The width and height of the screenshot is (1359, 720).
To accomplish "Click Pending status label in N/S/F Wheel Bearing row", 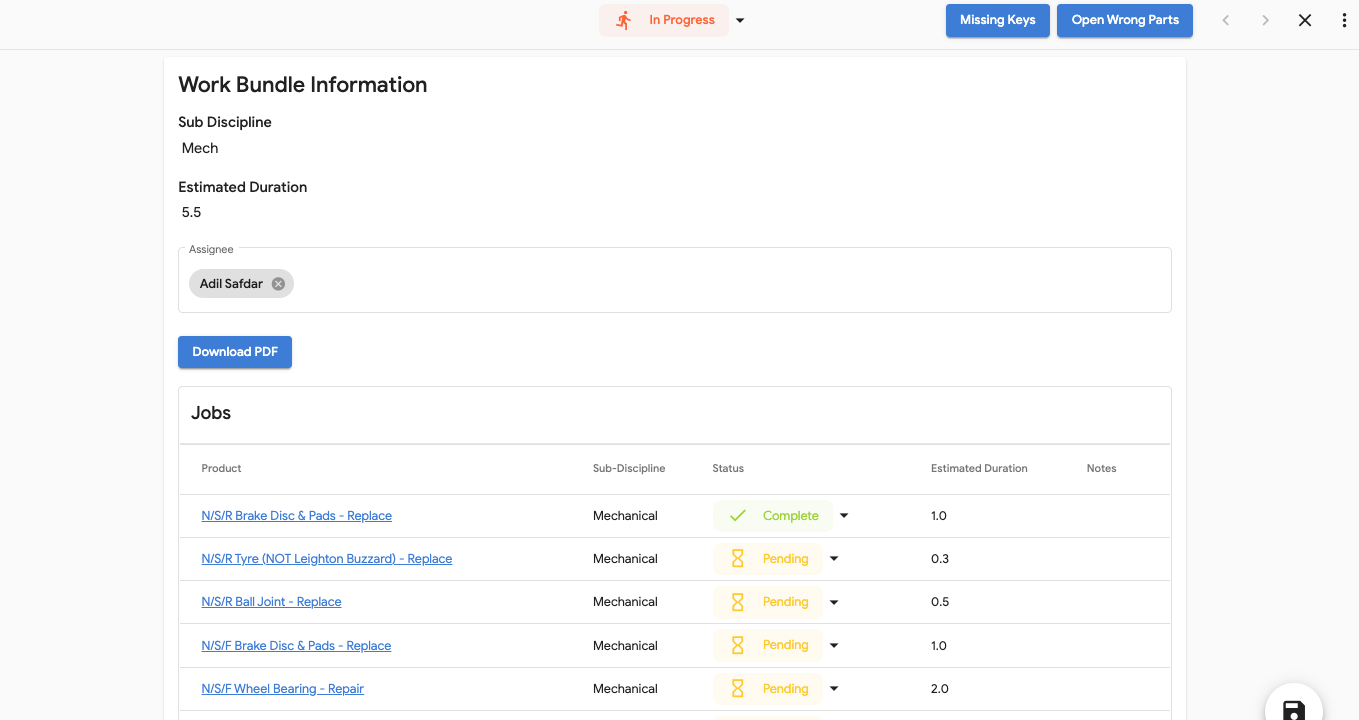I will pos(786,689).
